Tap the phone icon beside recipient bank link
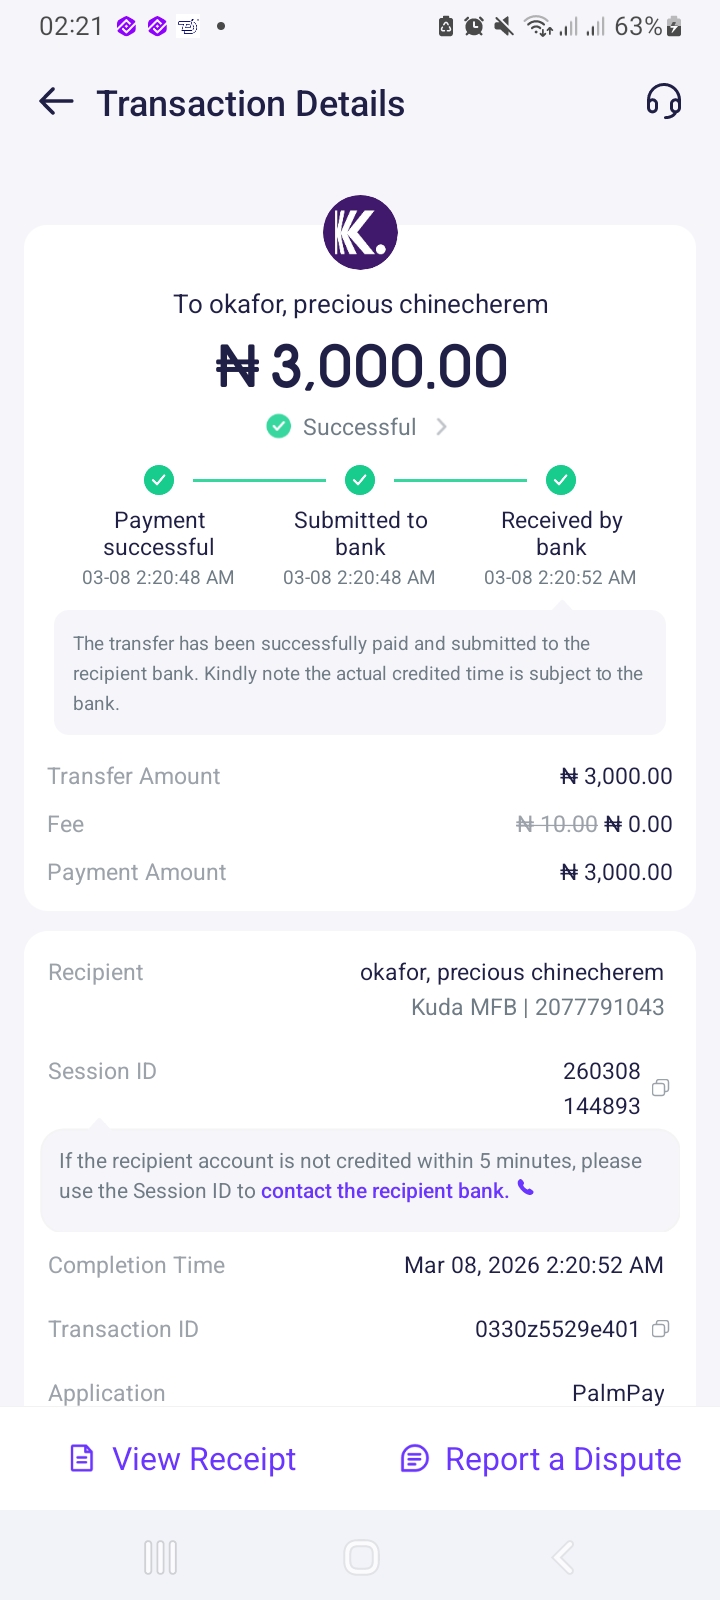 [x=526, y=1189]
